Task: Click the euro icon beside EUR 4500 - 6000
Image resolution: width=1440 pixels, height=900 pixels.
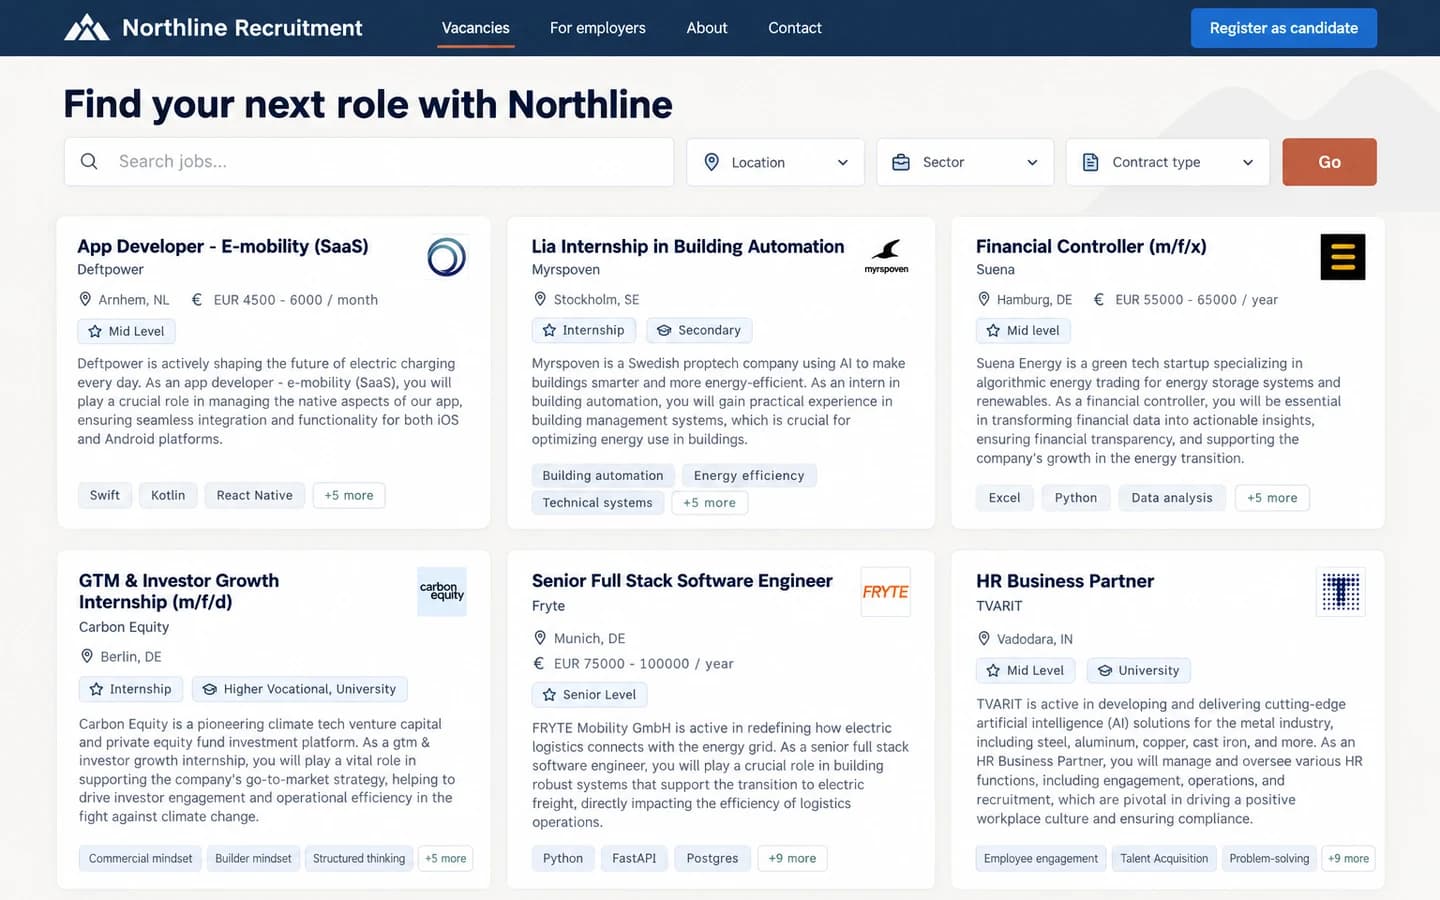Action: [x=197, y=299]
